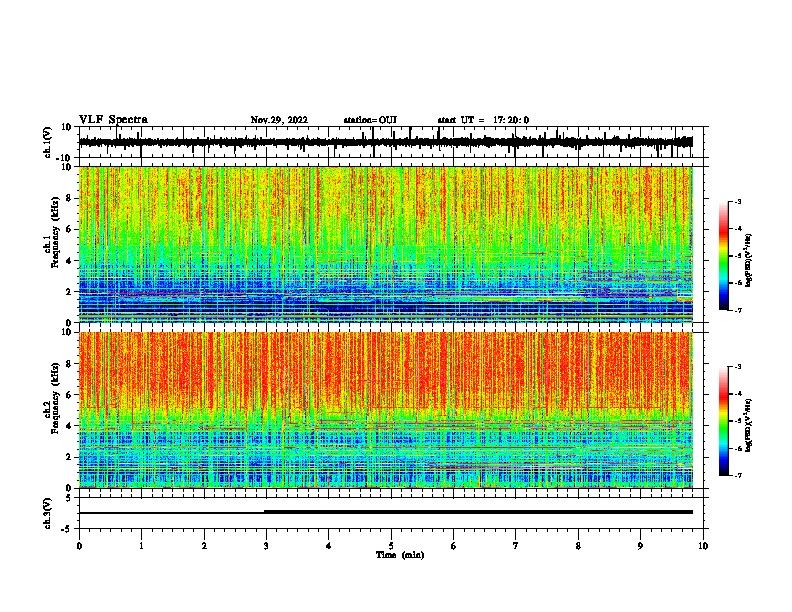Click time axis tick label "1"
The image size is (792, 612).
click(x=141, y=546)
